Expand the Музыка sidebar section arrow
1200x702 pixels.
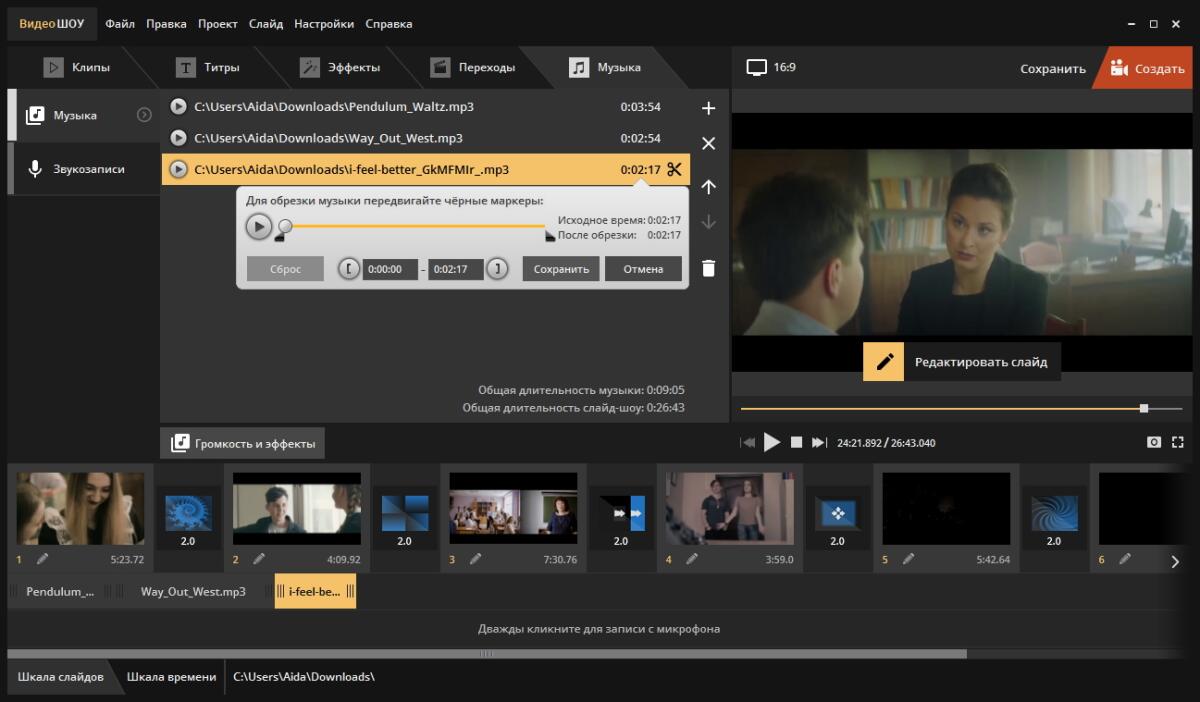coord(144,115)
